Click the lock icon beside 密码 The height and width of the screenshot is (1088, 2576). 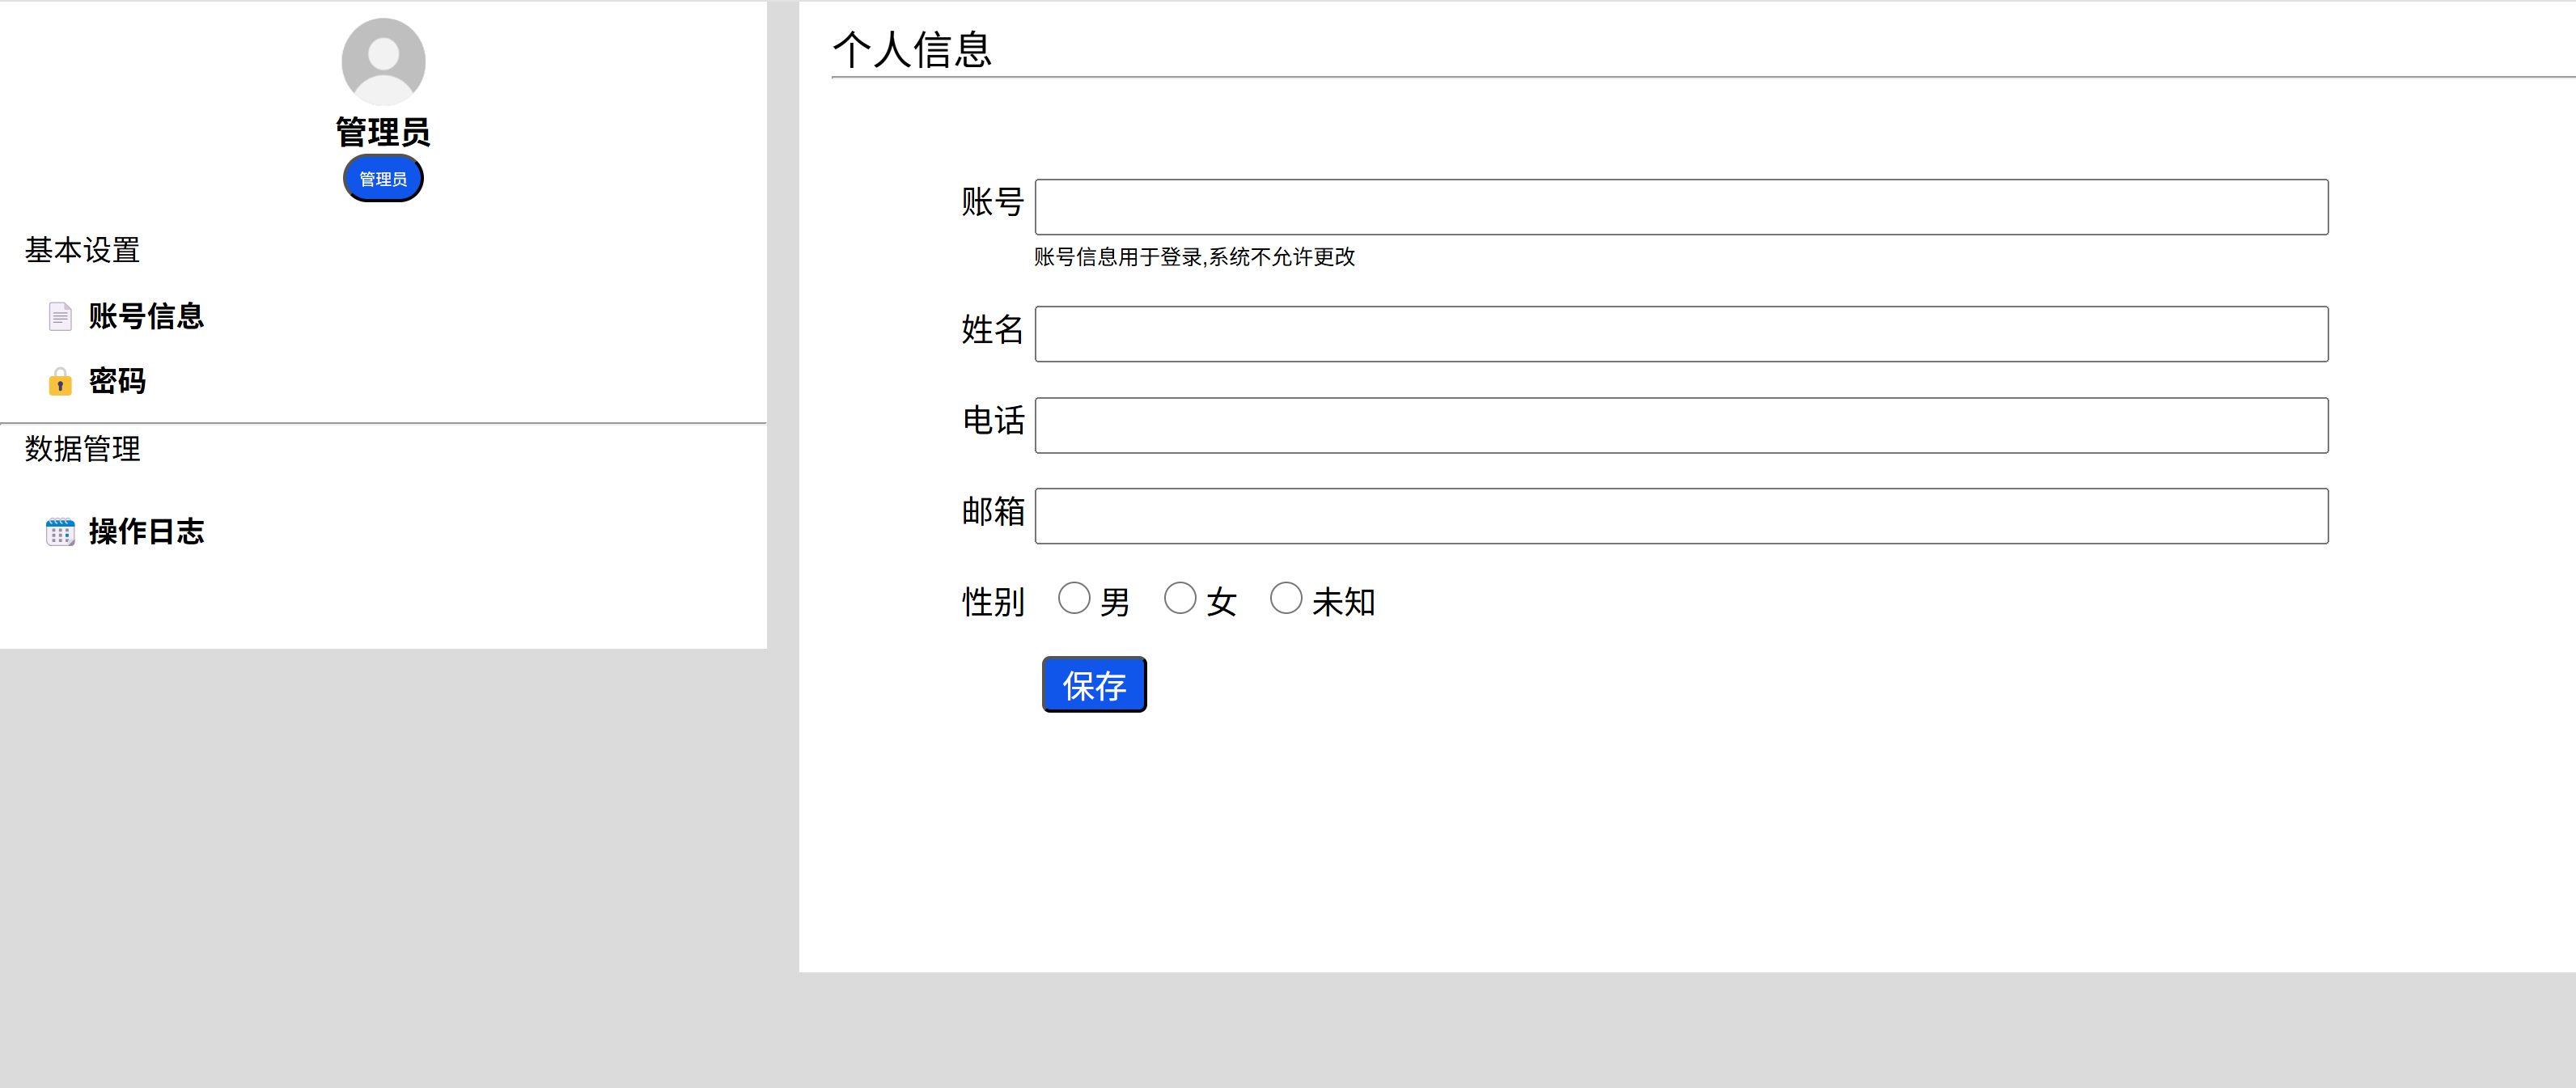(x=60, y=382)
